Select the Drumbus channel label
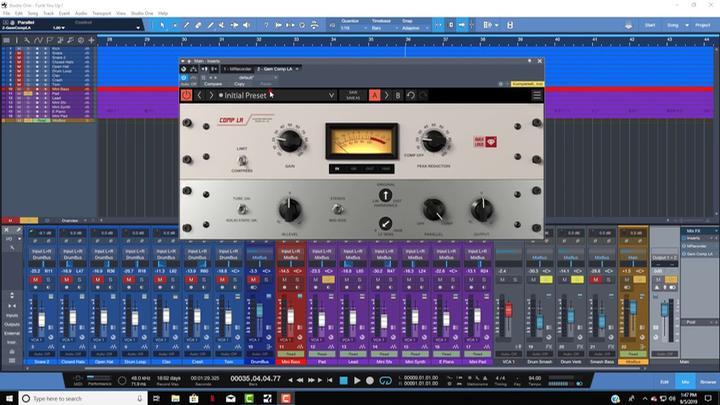The height and width of the screenshot is (405, 720). coord(259,361)
